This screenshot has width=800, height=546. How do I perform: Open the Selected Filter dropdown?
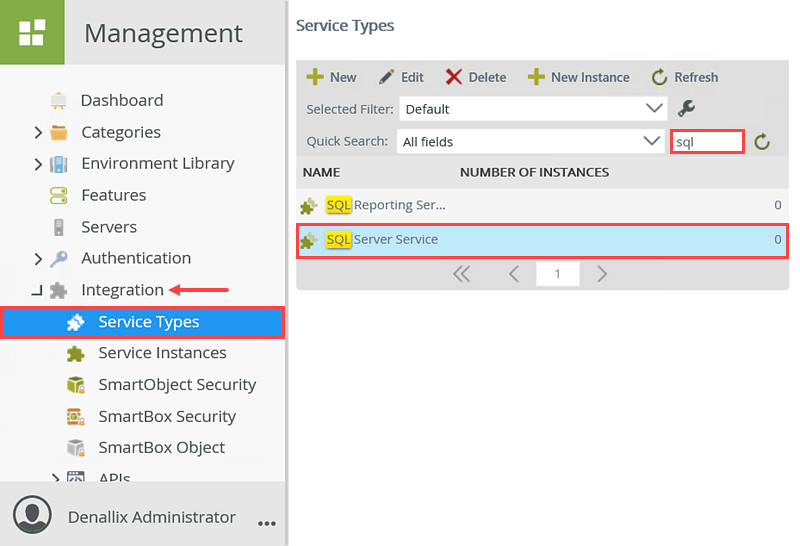(533, 108)
